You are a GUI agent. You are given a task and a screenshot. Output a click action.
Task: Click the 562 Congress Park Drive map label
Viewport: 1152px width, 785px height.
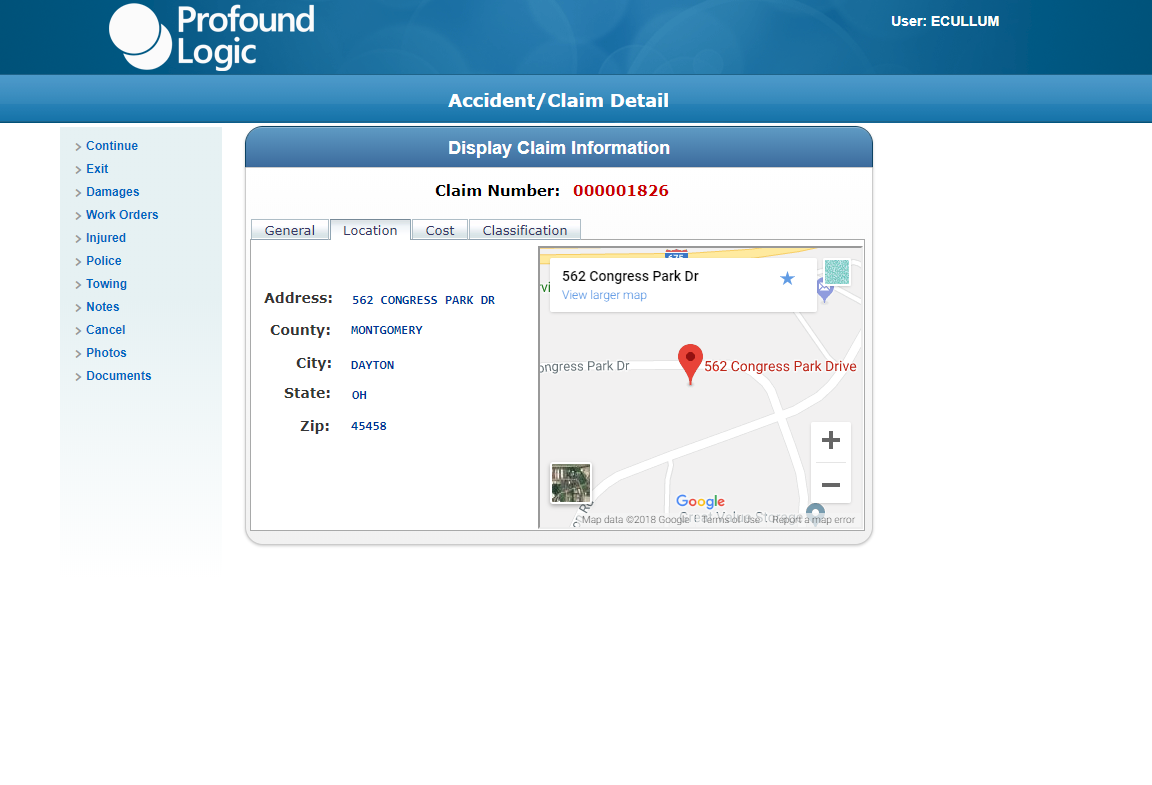(780, 366)
